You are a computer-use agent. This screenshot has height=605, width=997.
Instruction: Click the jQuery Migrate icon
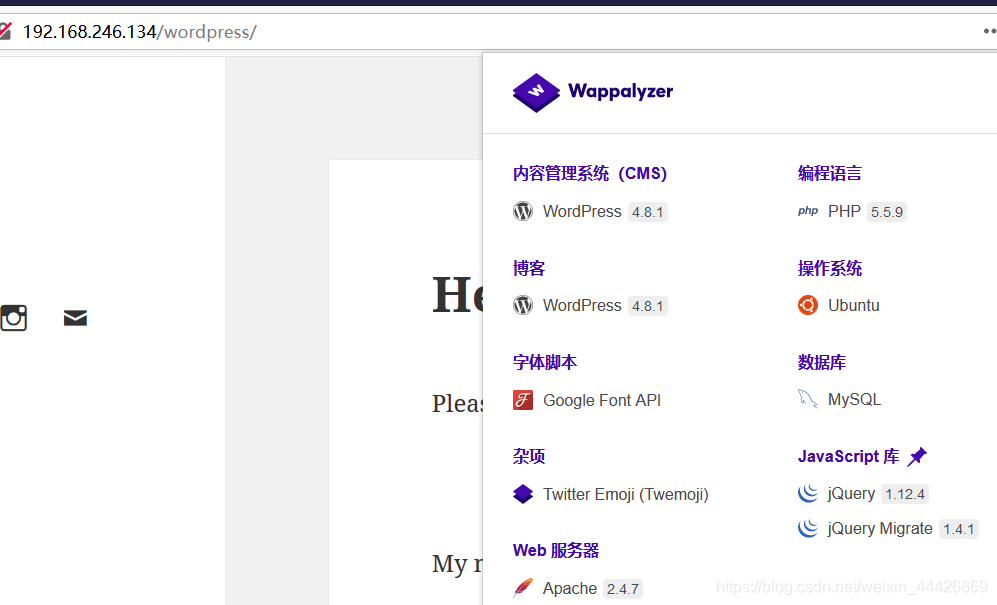(x=808, y=529)
